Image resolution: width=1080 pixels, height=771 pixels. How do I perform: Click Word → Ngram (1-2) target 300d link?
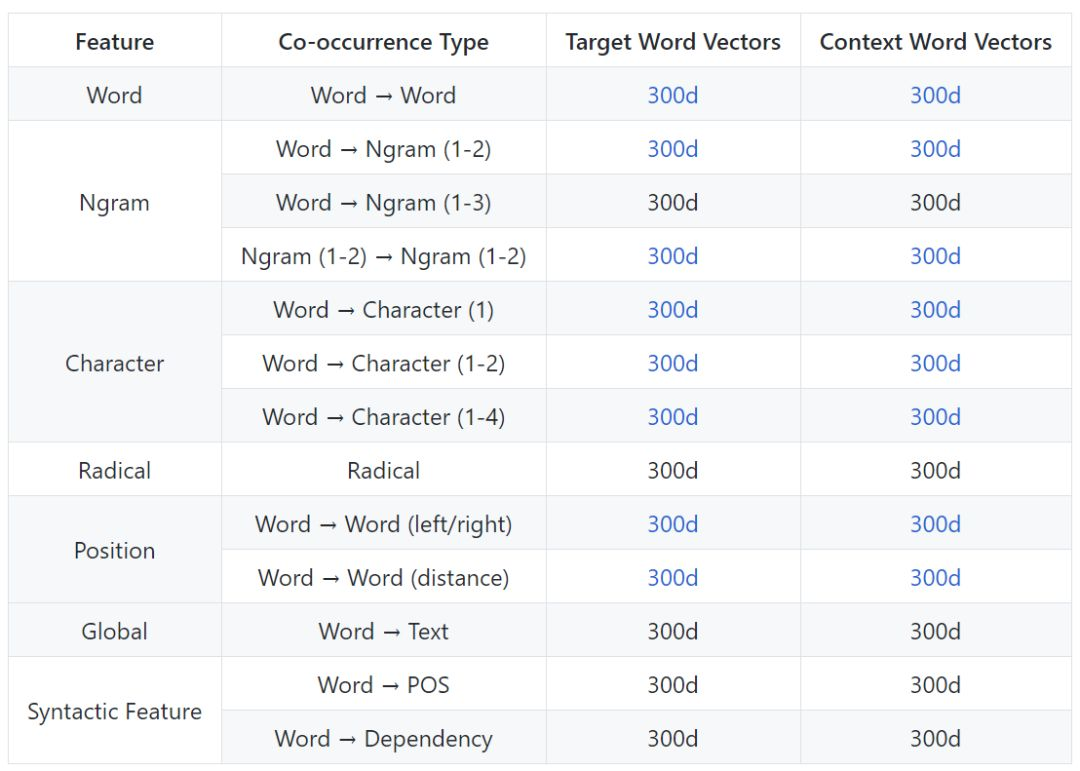pyautogui.click(x=672, y=149)
